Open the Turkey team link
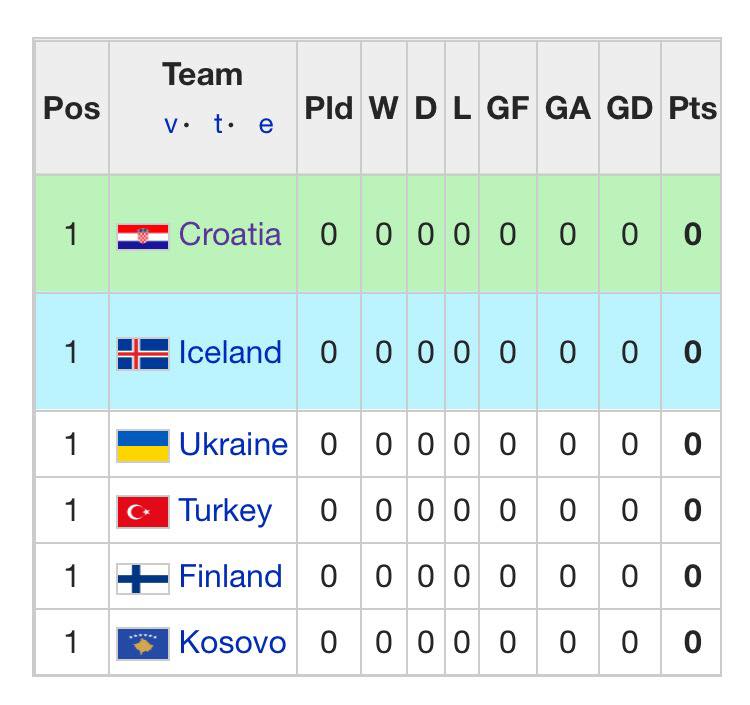Image resolution: width=750 pixels, height=705 pixels. pyautogui.click(x=225, y=511)
